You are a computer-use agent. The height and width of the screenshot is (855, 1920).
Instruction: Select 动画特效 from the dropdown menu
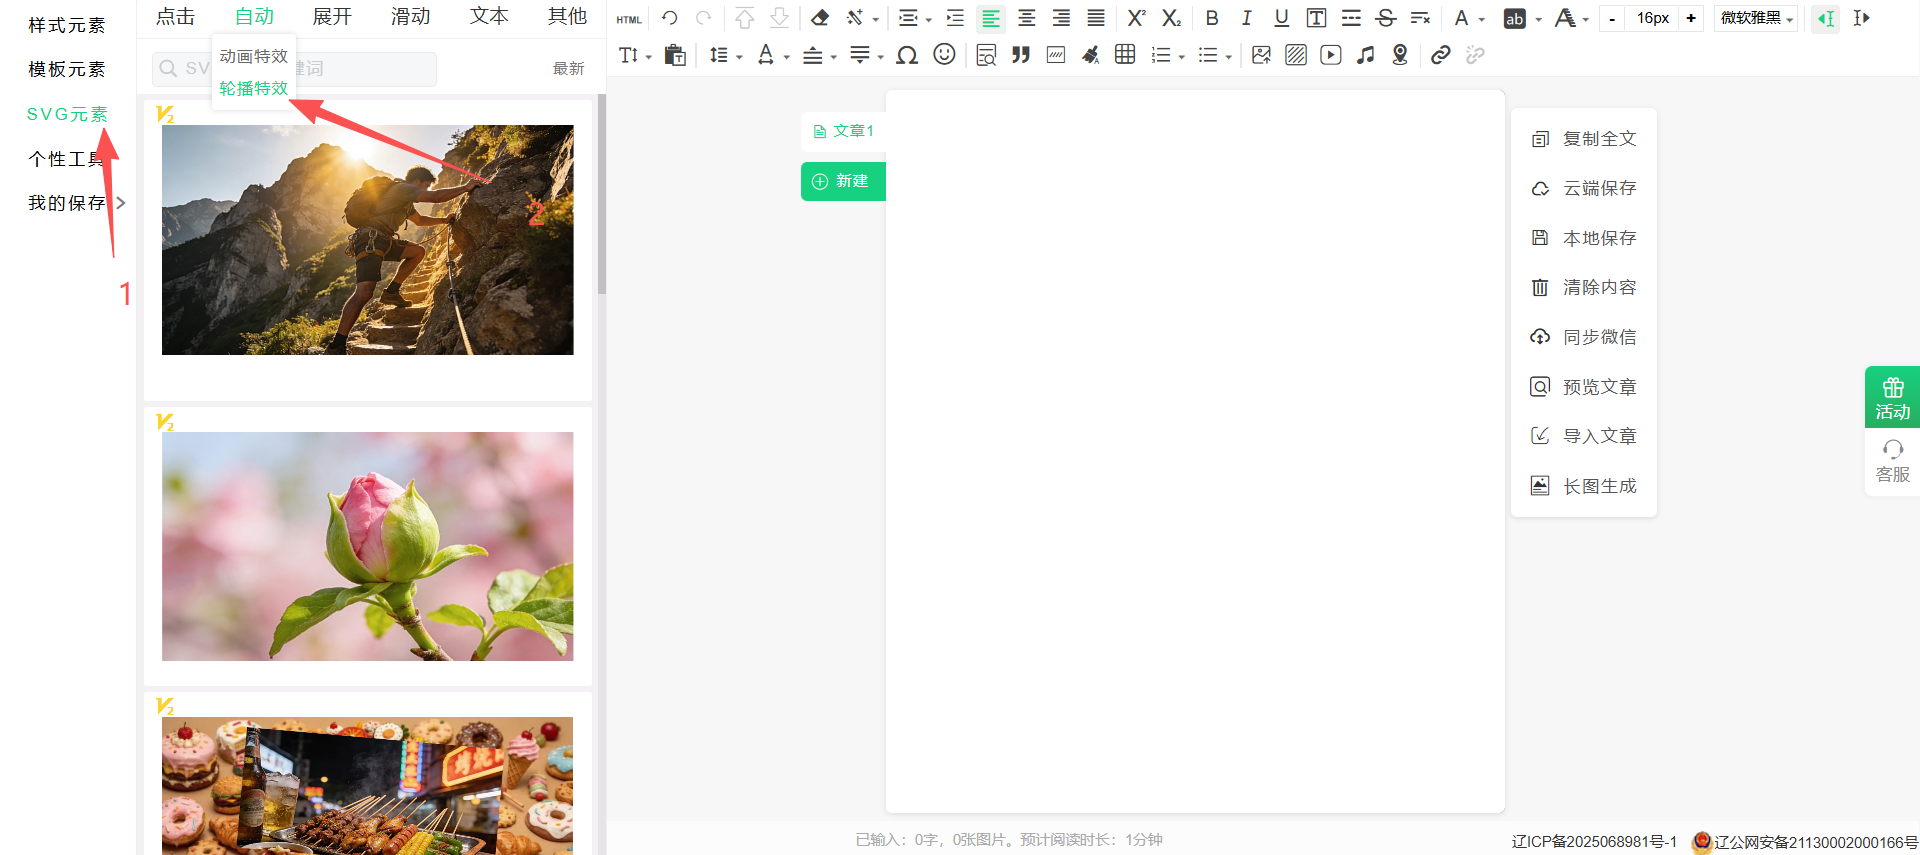[253, 57]
